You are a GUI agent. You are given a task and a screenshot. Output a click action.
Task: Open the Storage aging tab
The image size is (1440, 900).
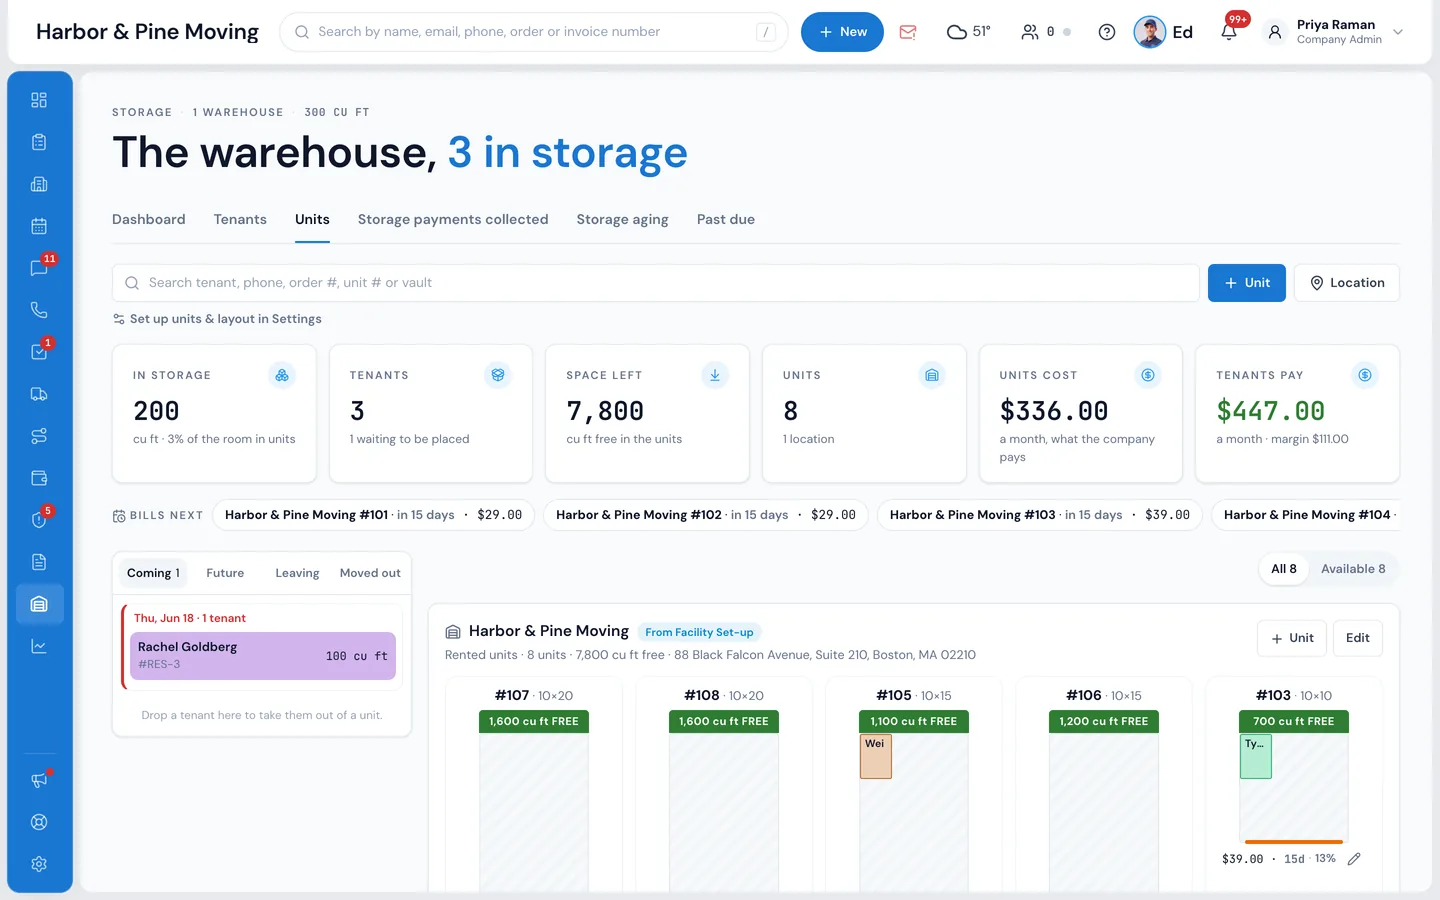coord(622,219)
